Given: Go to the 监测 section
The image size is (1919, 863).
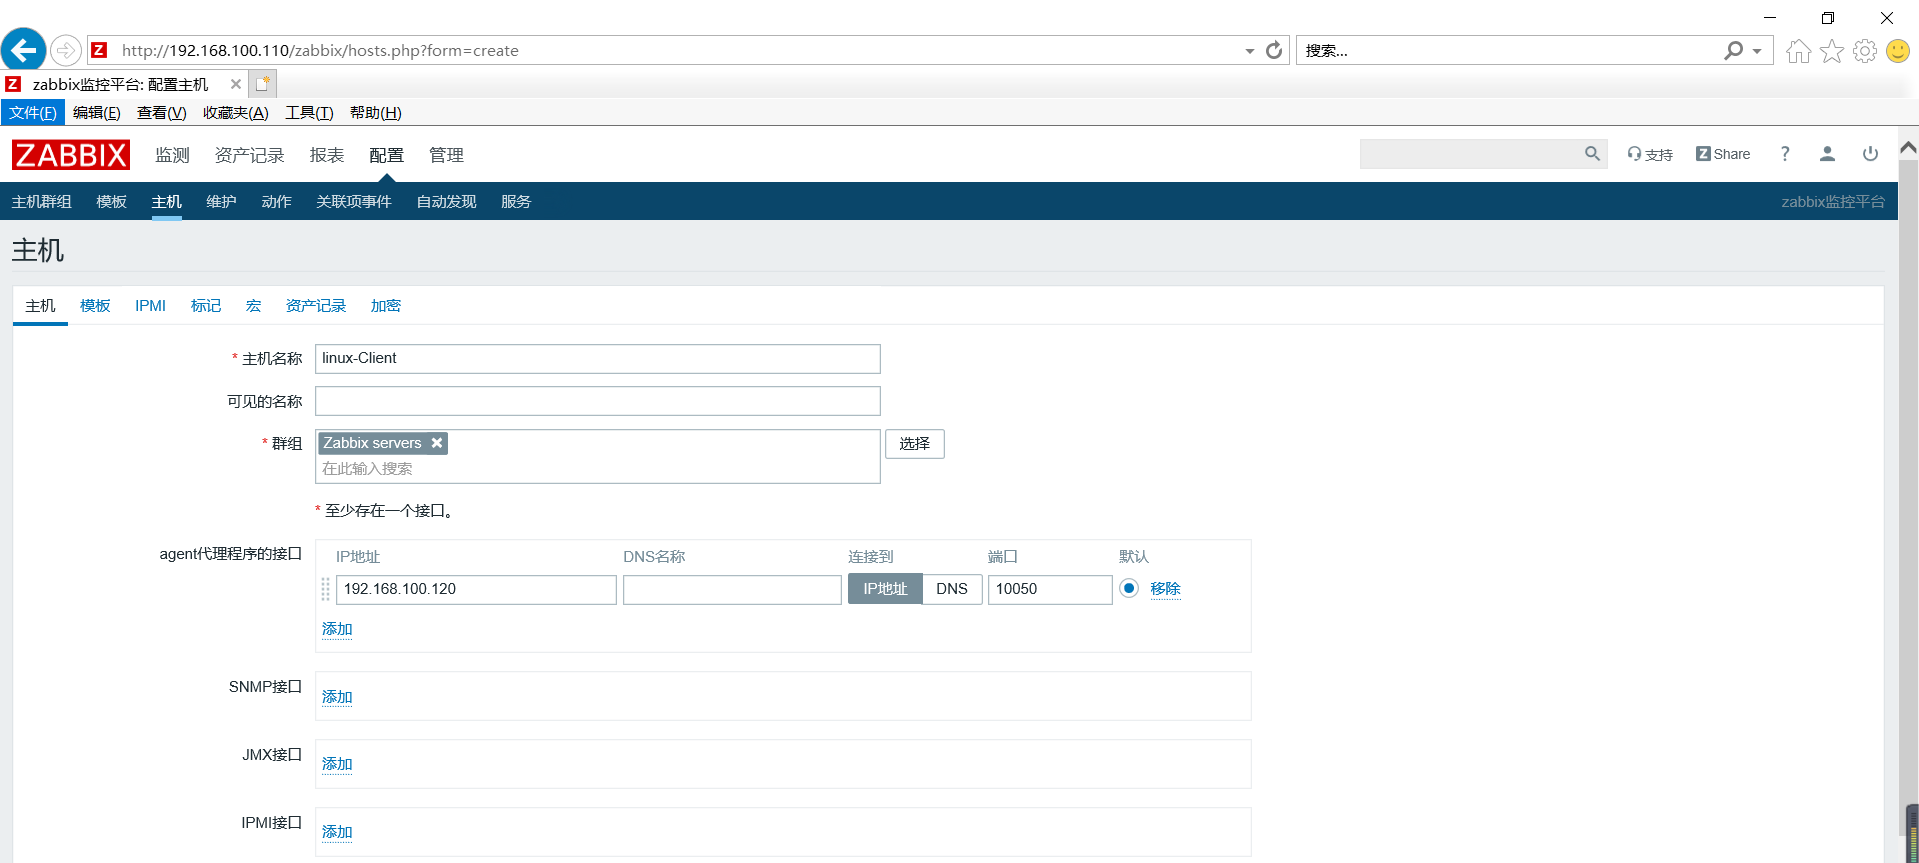Looking at the screenshot, I should 172,155.
